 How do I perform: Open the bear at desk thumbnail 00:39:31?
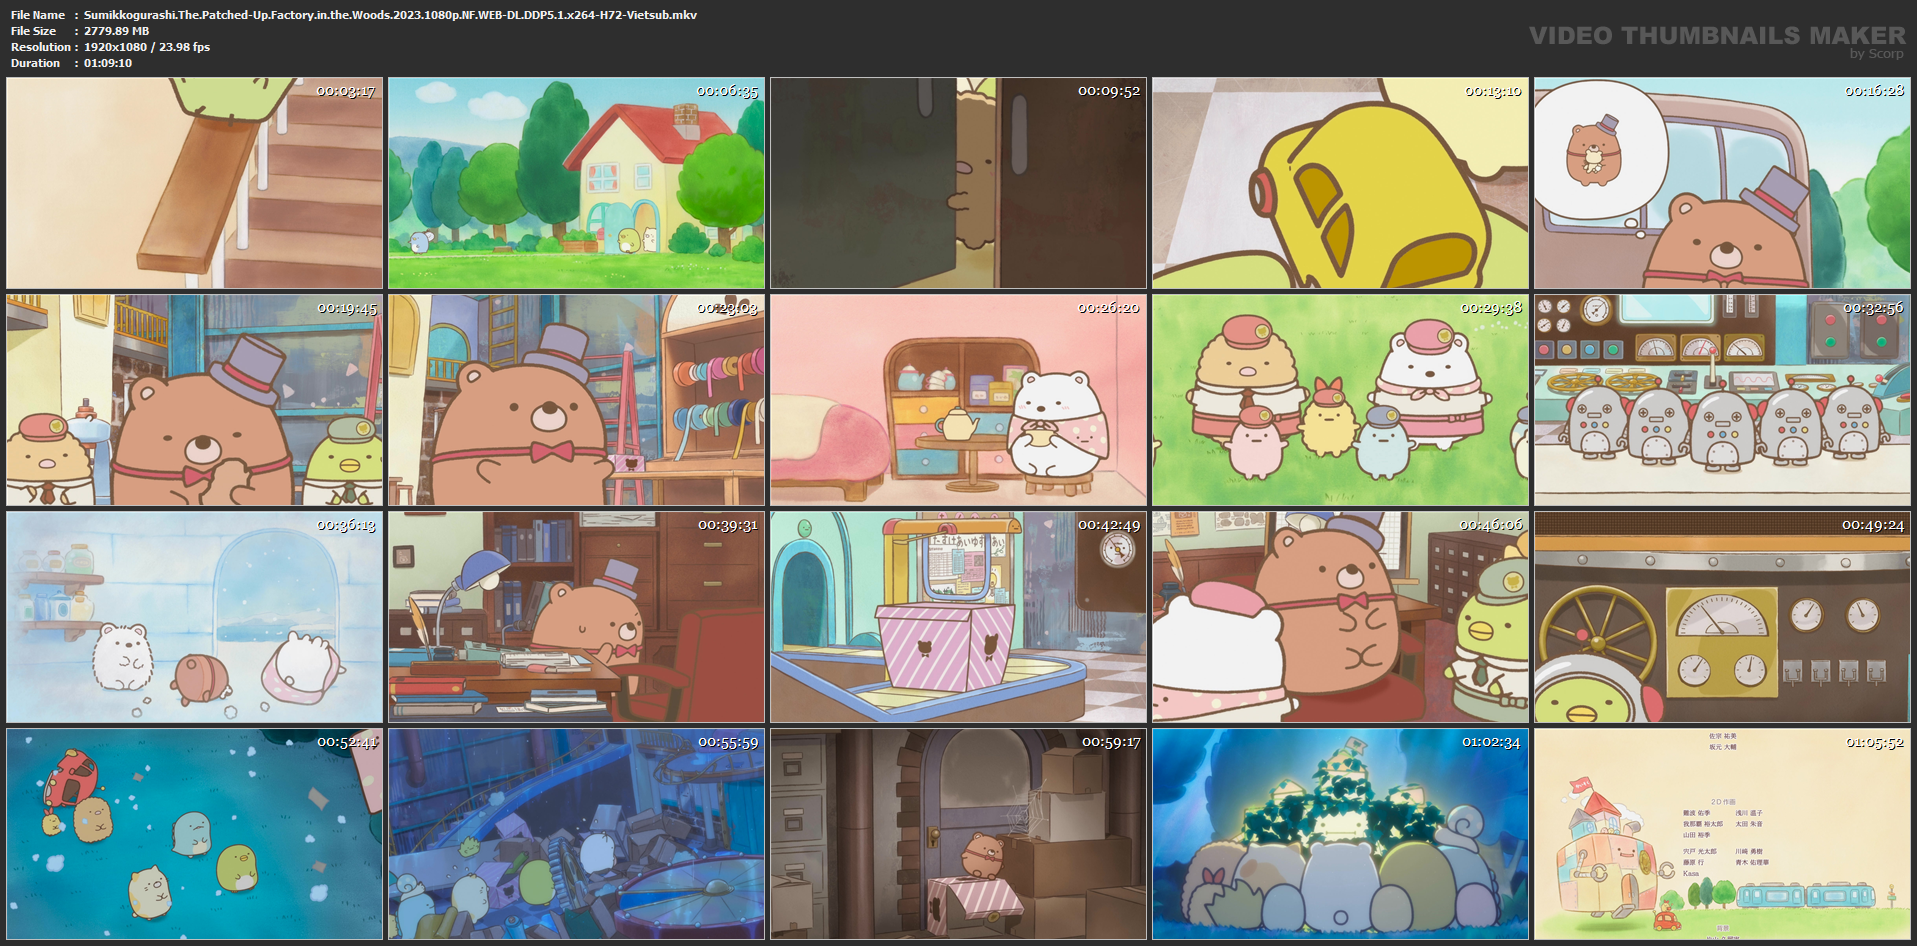tap(577, 617)
